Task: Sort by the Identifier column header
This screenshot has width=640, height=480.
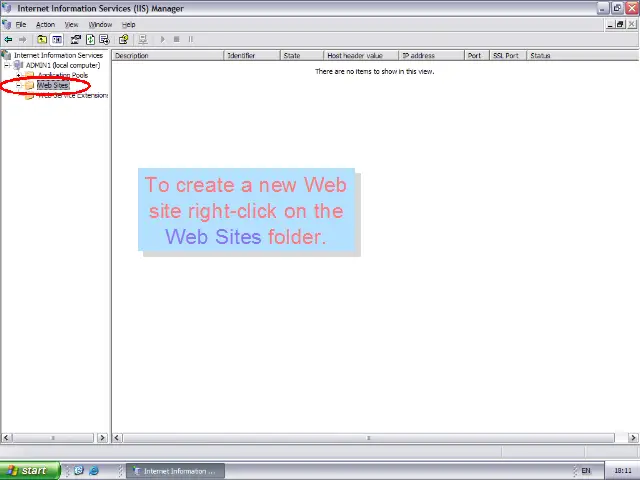Action: pyautogui.click(x=252, y=56)
